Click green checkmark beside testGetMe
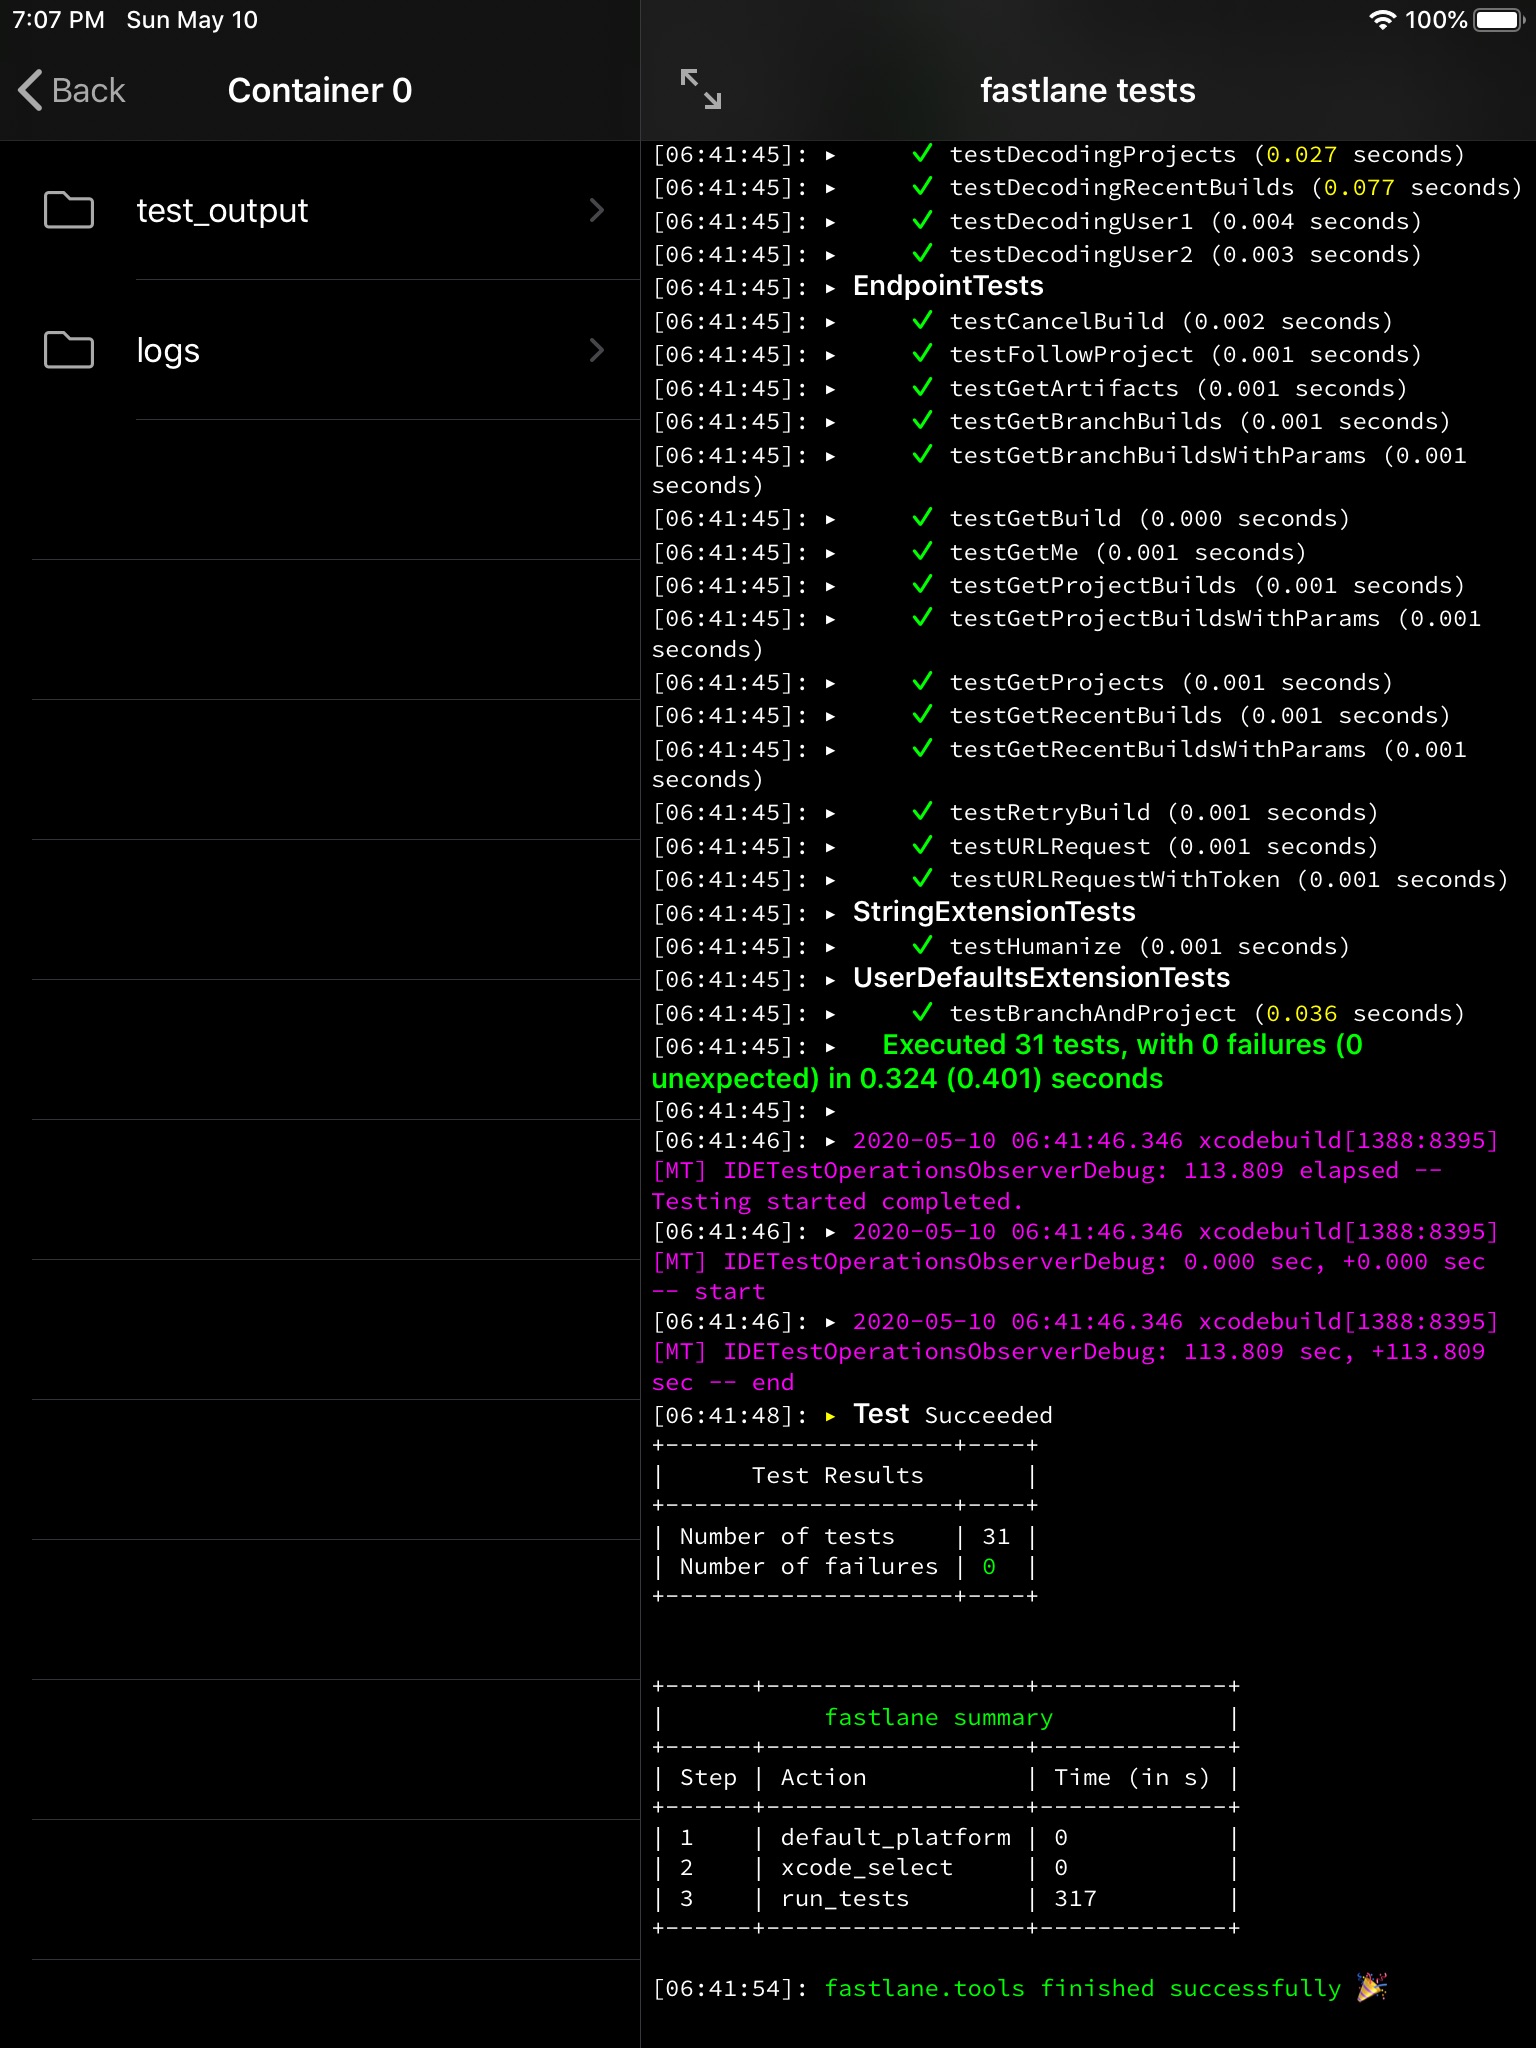 (x=922, y=552)
